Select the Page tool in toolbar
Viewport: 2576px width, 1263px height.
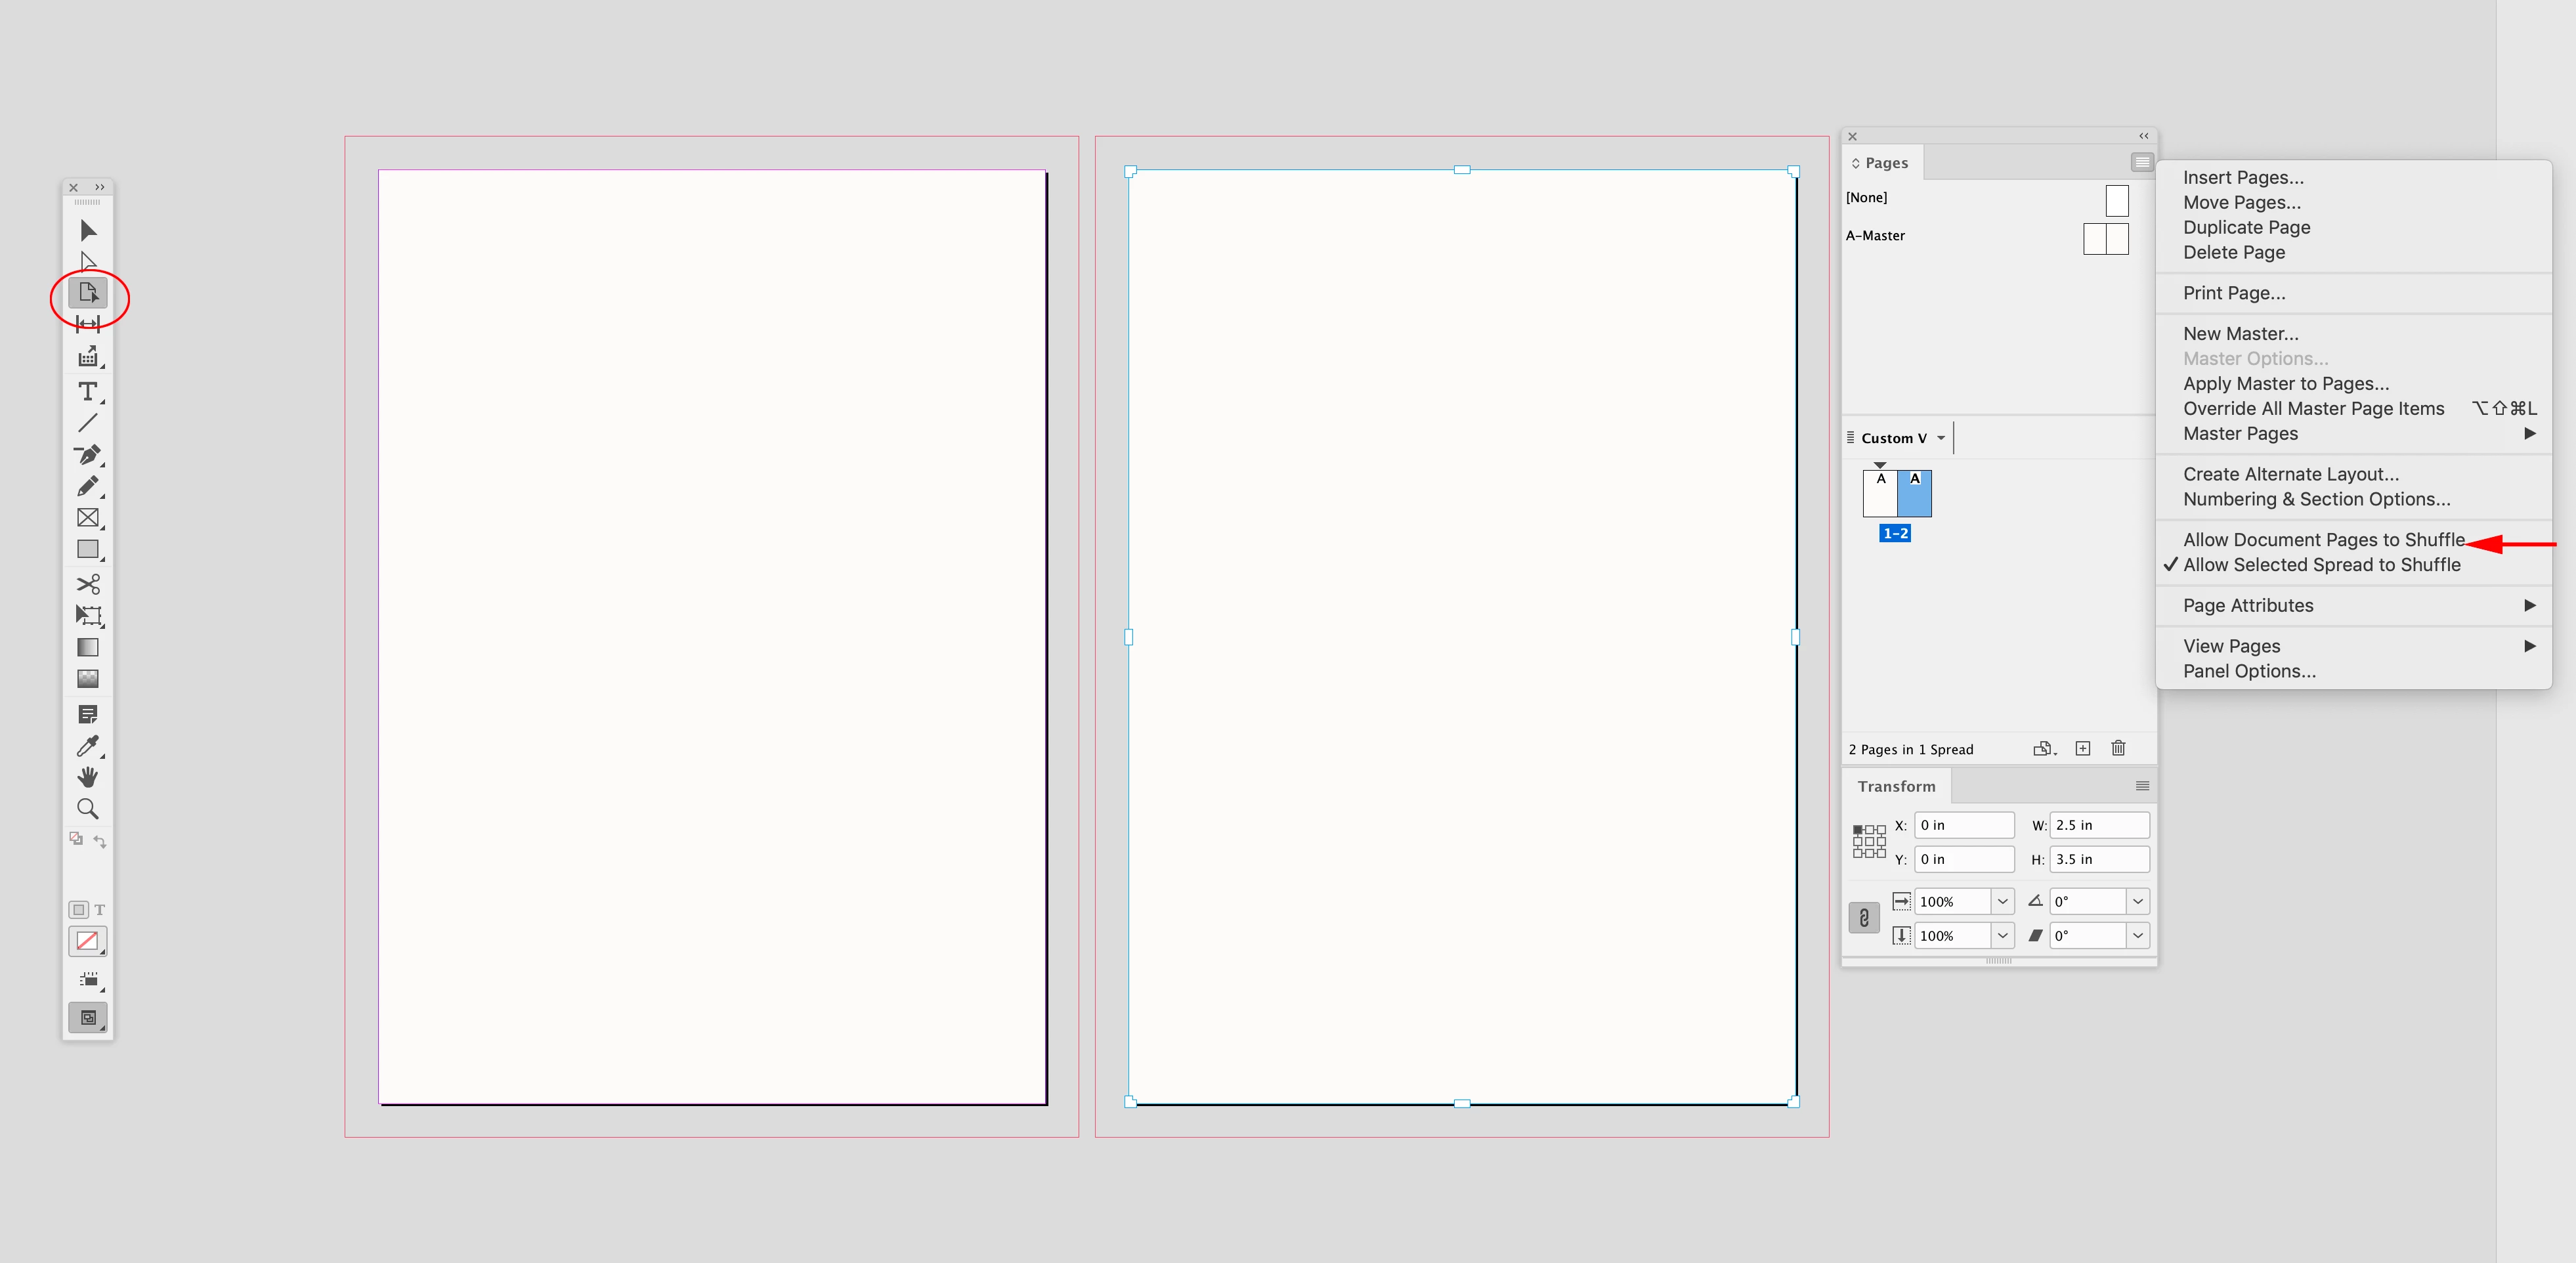point(88,293)
